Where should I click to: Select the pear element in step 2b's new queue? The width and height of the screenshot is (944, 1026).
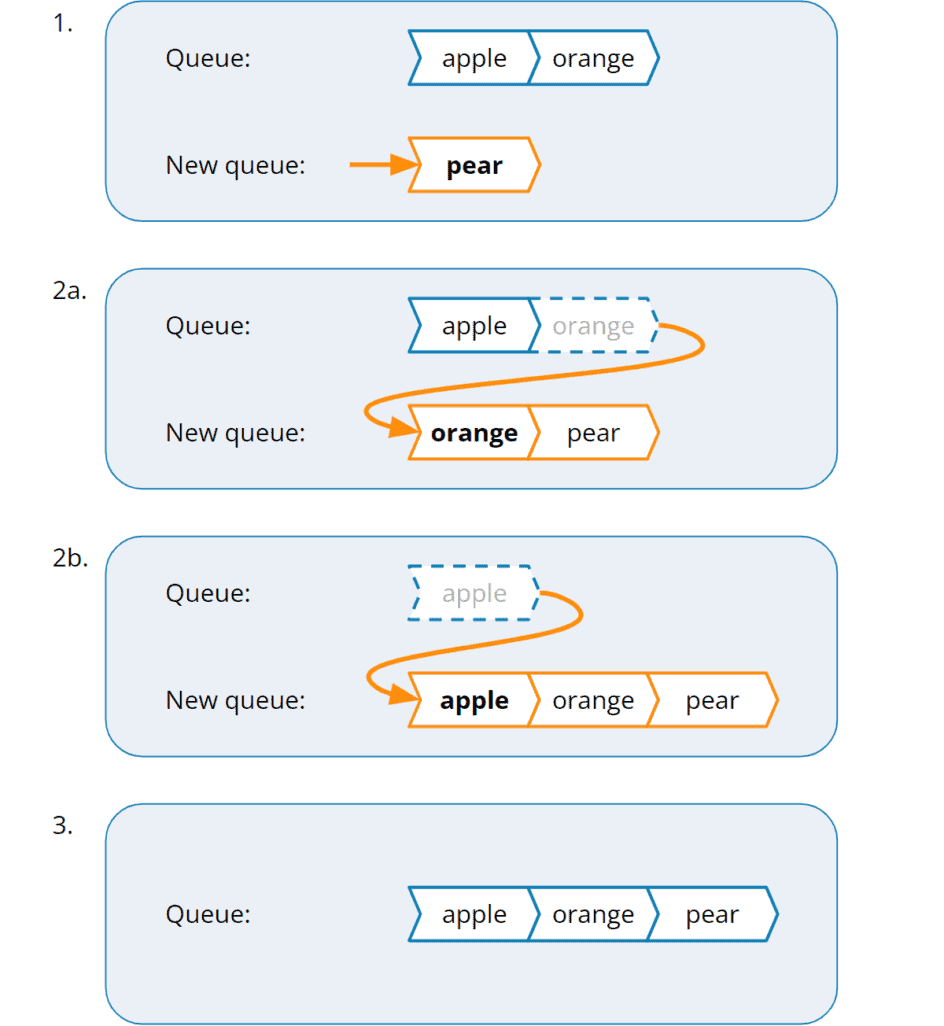coord(712,701)
